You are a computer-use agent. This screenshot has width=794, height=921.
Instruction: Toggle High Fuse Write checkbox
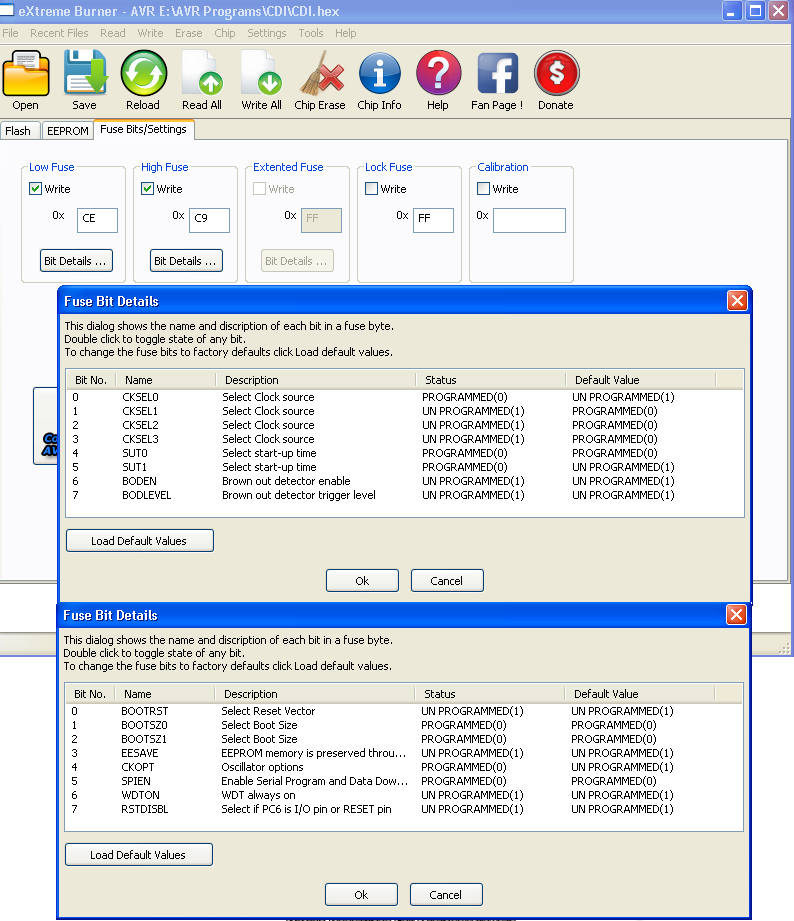coord(147,189)
